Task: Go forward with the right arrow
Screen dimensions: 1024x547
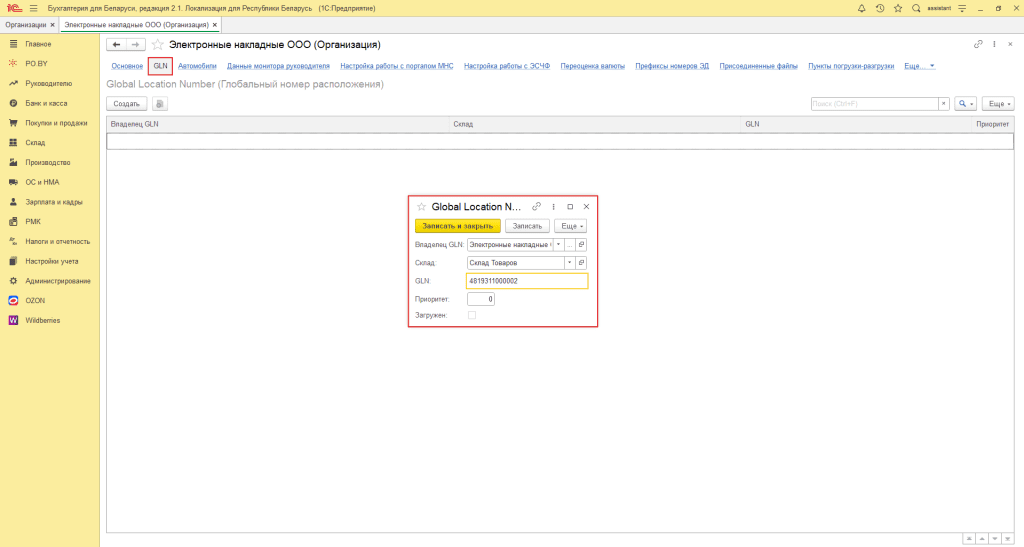Action: click(135, 44)
